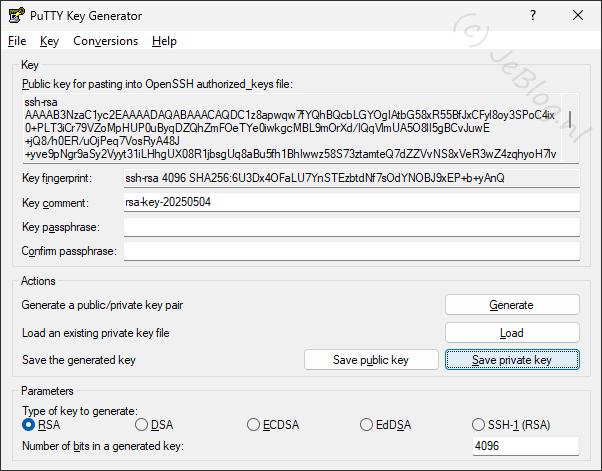
Task: Click the Confirm passphrase field
Action: (350, 251)
